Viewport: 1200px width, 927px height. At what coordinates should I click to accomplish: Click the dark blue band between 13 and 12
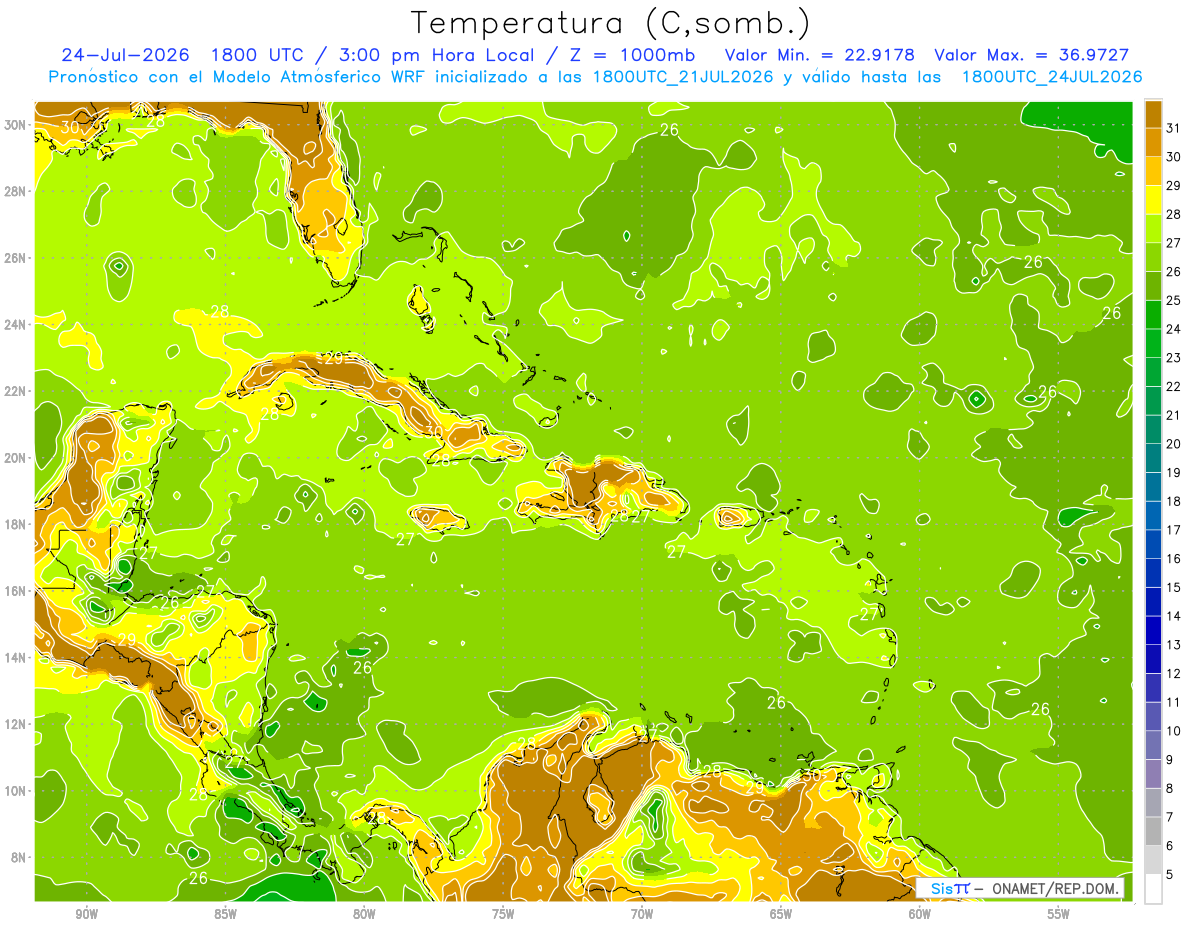click(x=1153, y=658)
